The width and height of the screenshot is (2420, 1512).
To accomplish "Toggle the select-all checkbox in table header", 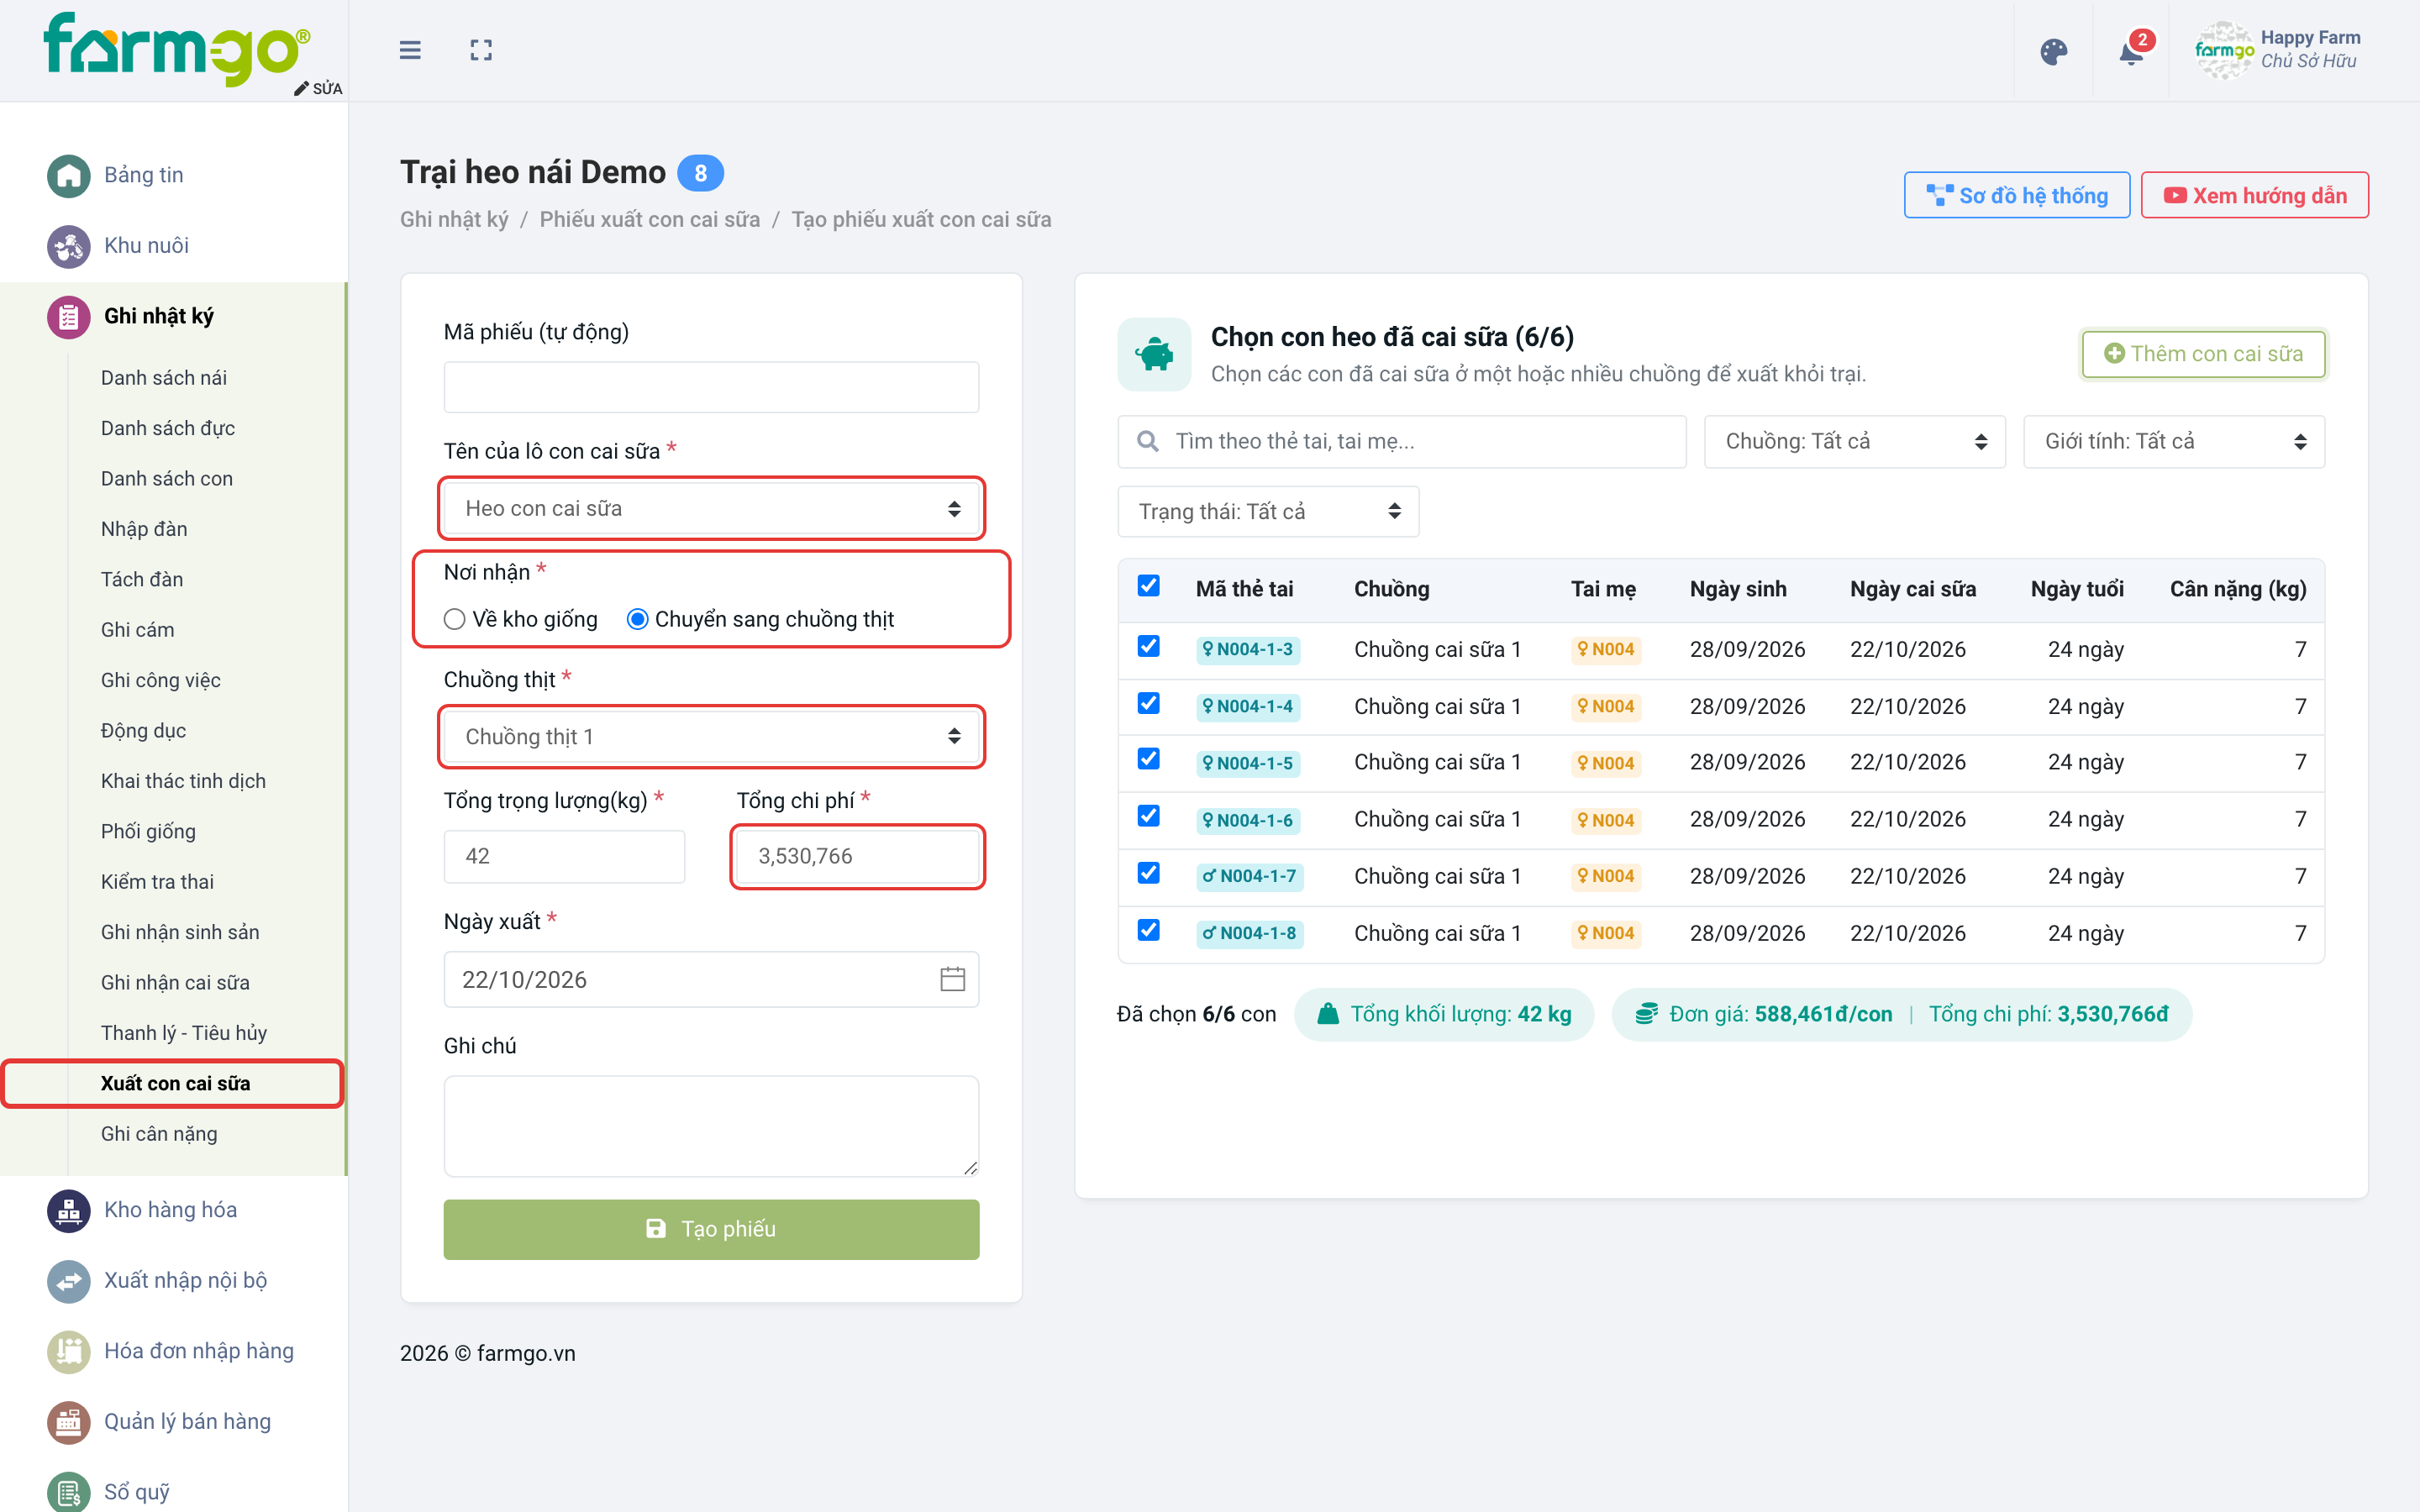I will pyautogui.click(x=1148, y=586).
